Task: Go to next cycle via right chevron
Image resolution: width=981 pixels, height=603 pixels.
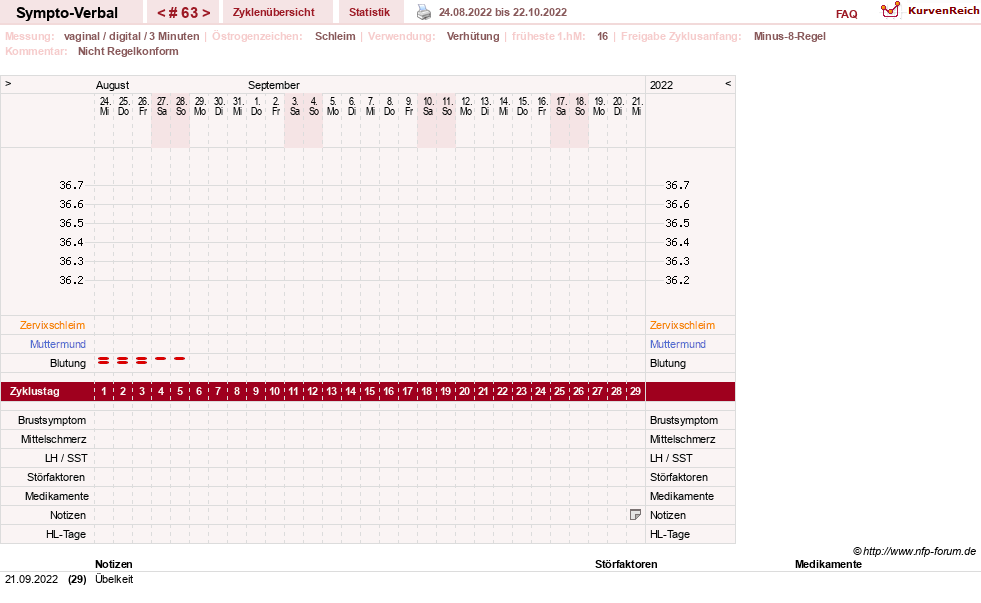Action: [x=206, y=13]
